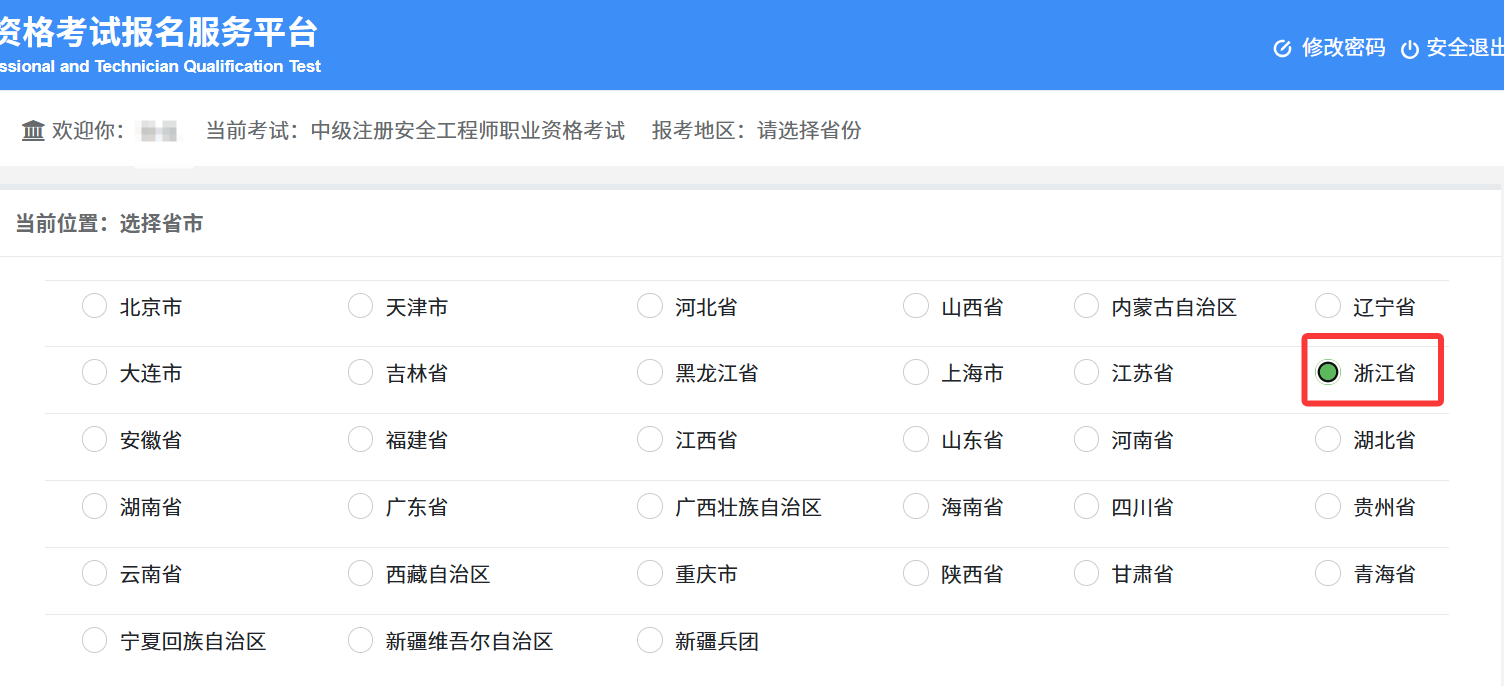Select the 广东省 option
This screenshot has height=686, width=1504.
360,506
